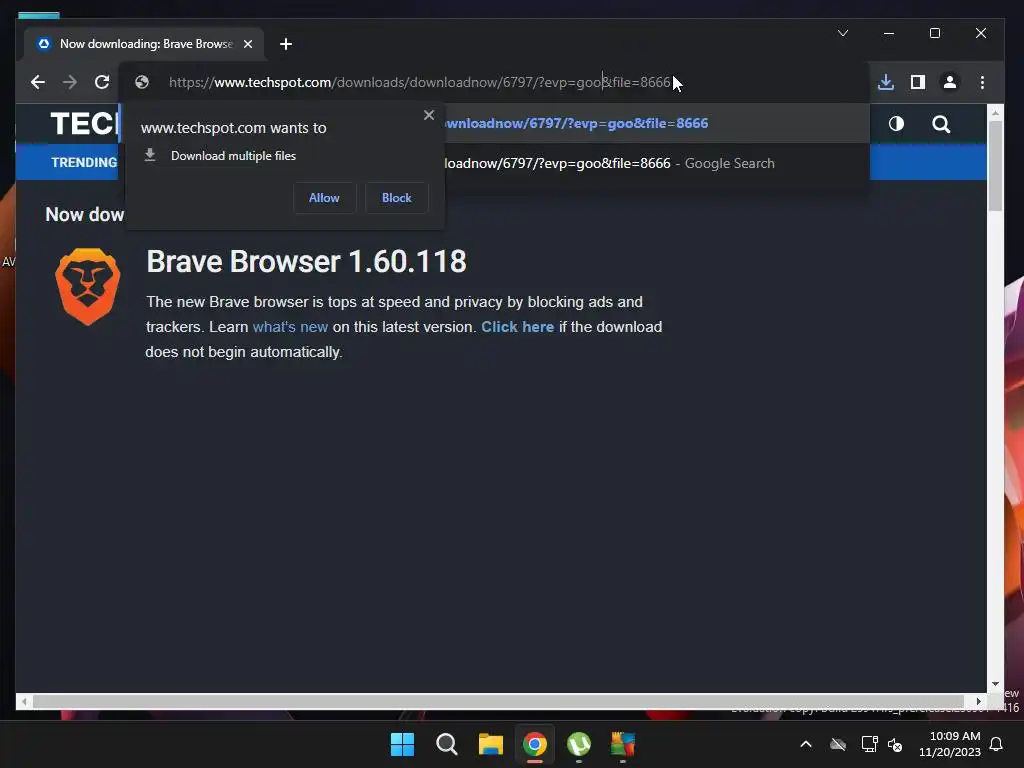Click vertical scrollbar up arrow
1024x768 pixels.
(995, 113)
